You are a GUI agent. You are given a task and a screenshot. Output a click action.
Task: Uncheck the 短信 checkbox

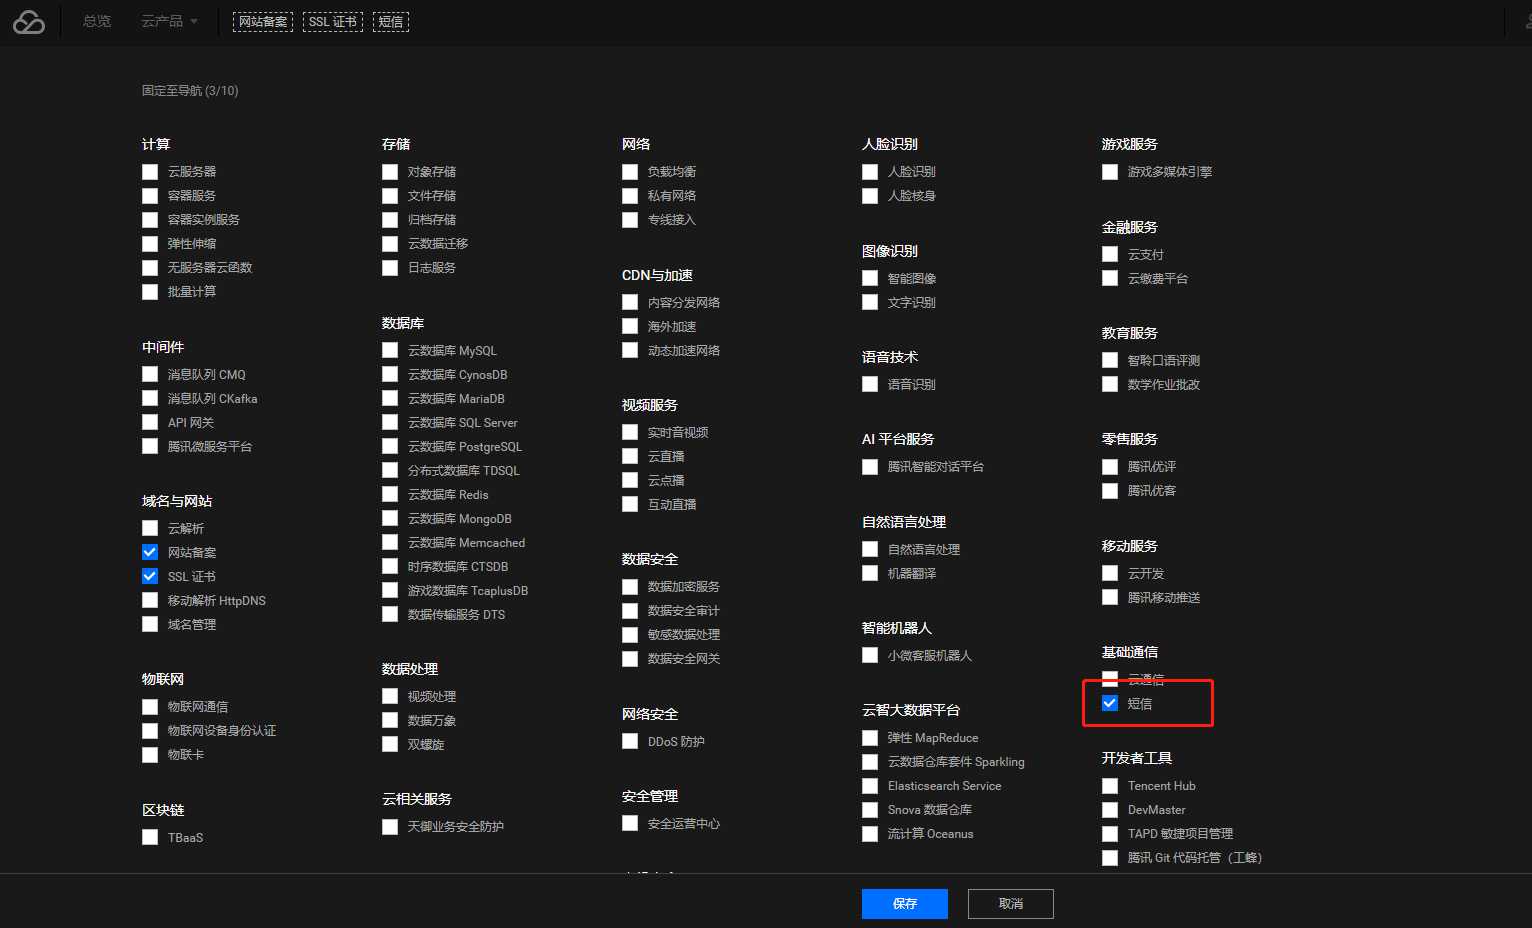click(1110, 703)
